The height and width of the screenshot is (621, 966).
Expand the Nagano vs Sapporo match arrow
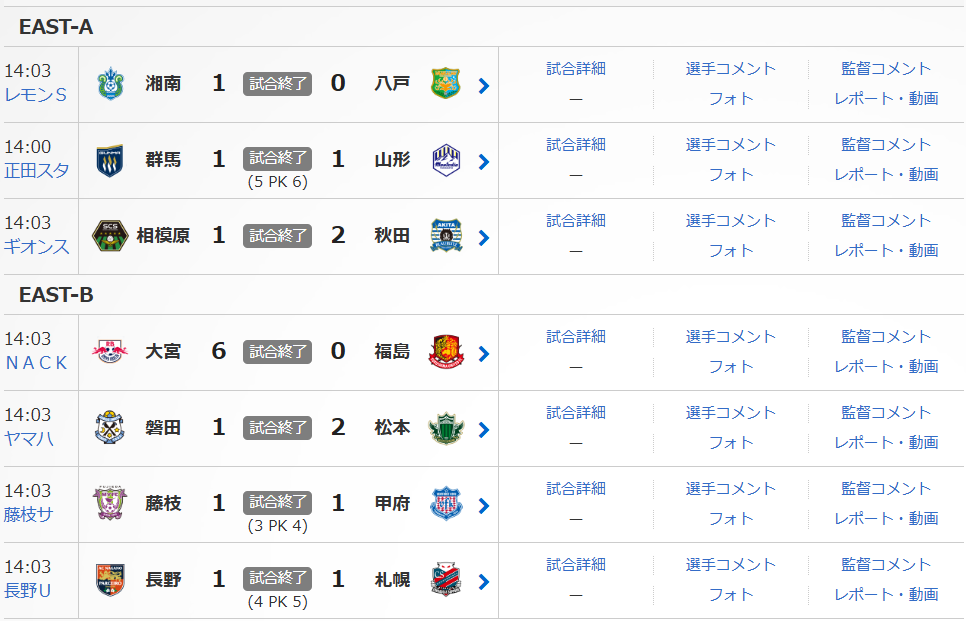[x=484, y=582]
